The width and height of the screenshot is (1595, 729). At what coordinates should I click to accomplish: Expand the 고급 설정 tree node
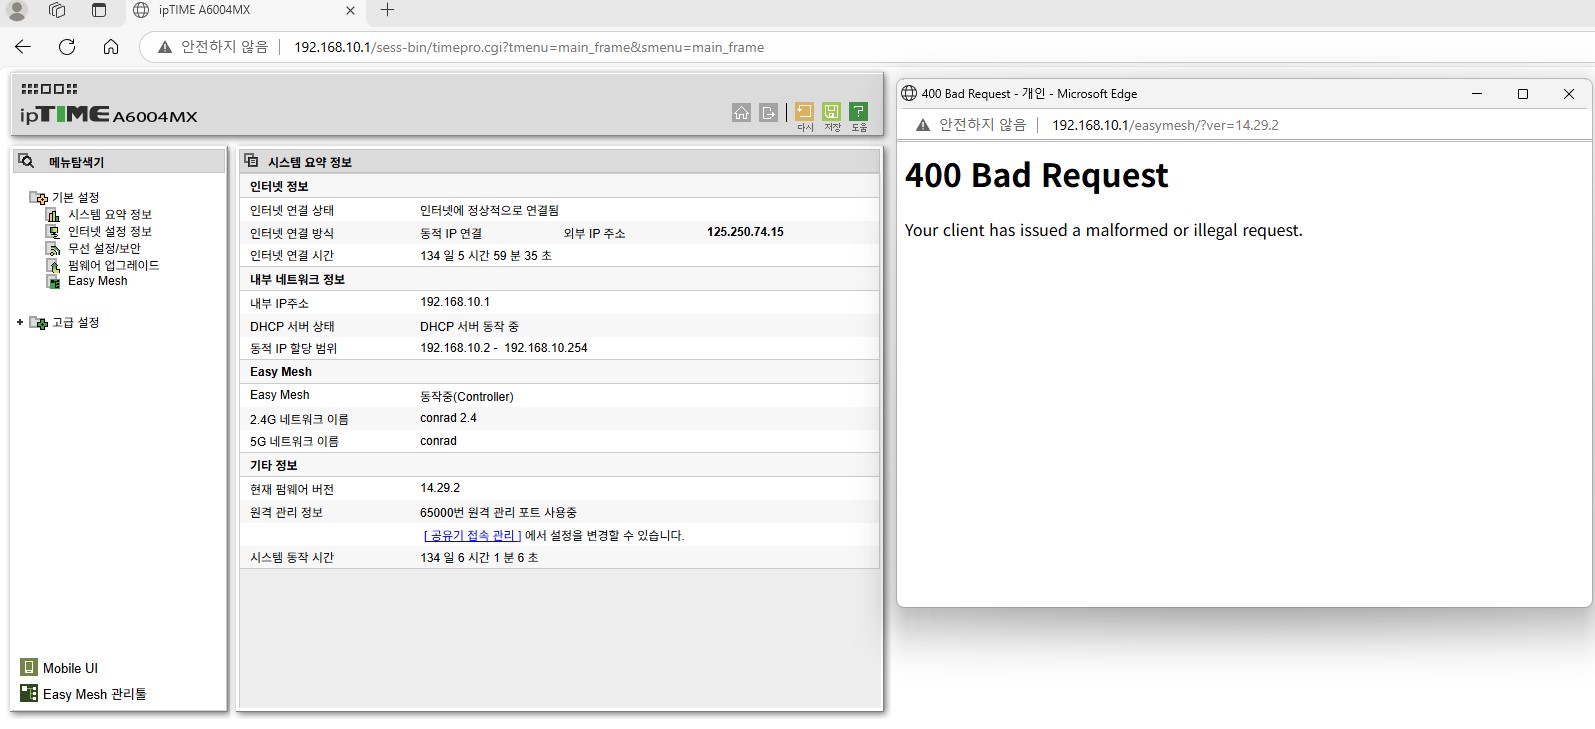[20, 322]
